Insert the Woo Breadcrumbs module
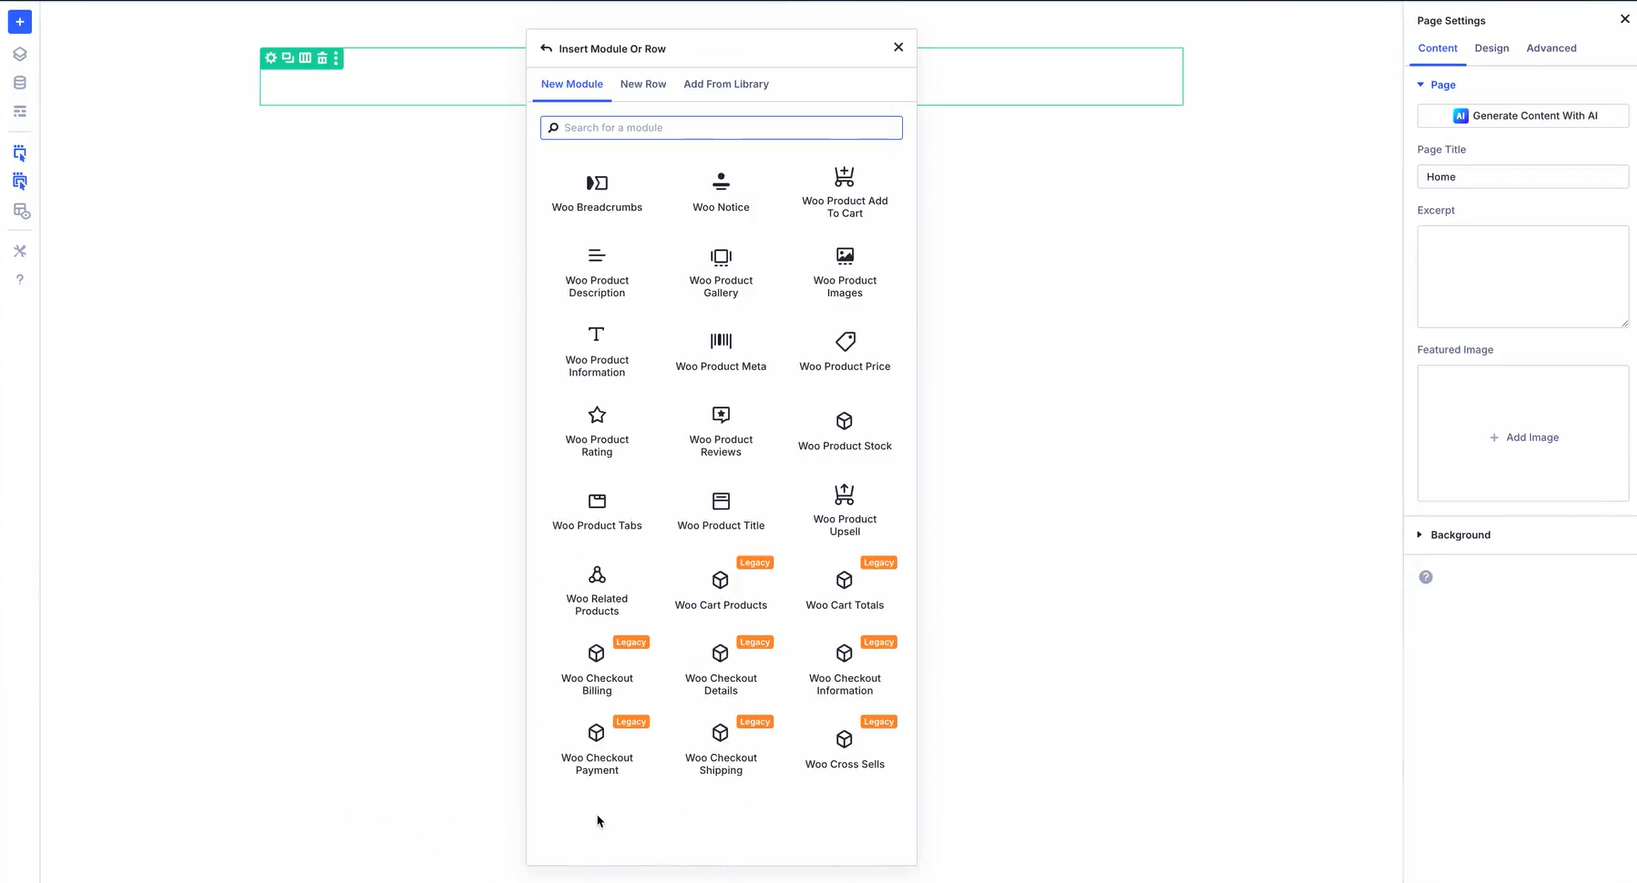Screen dimensions: 1637x883 [x=597, y=193]
